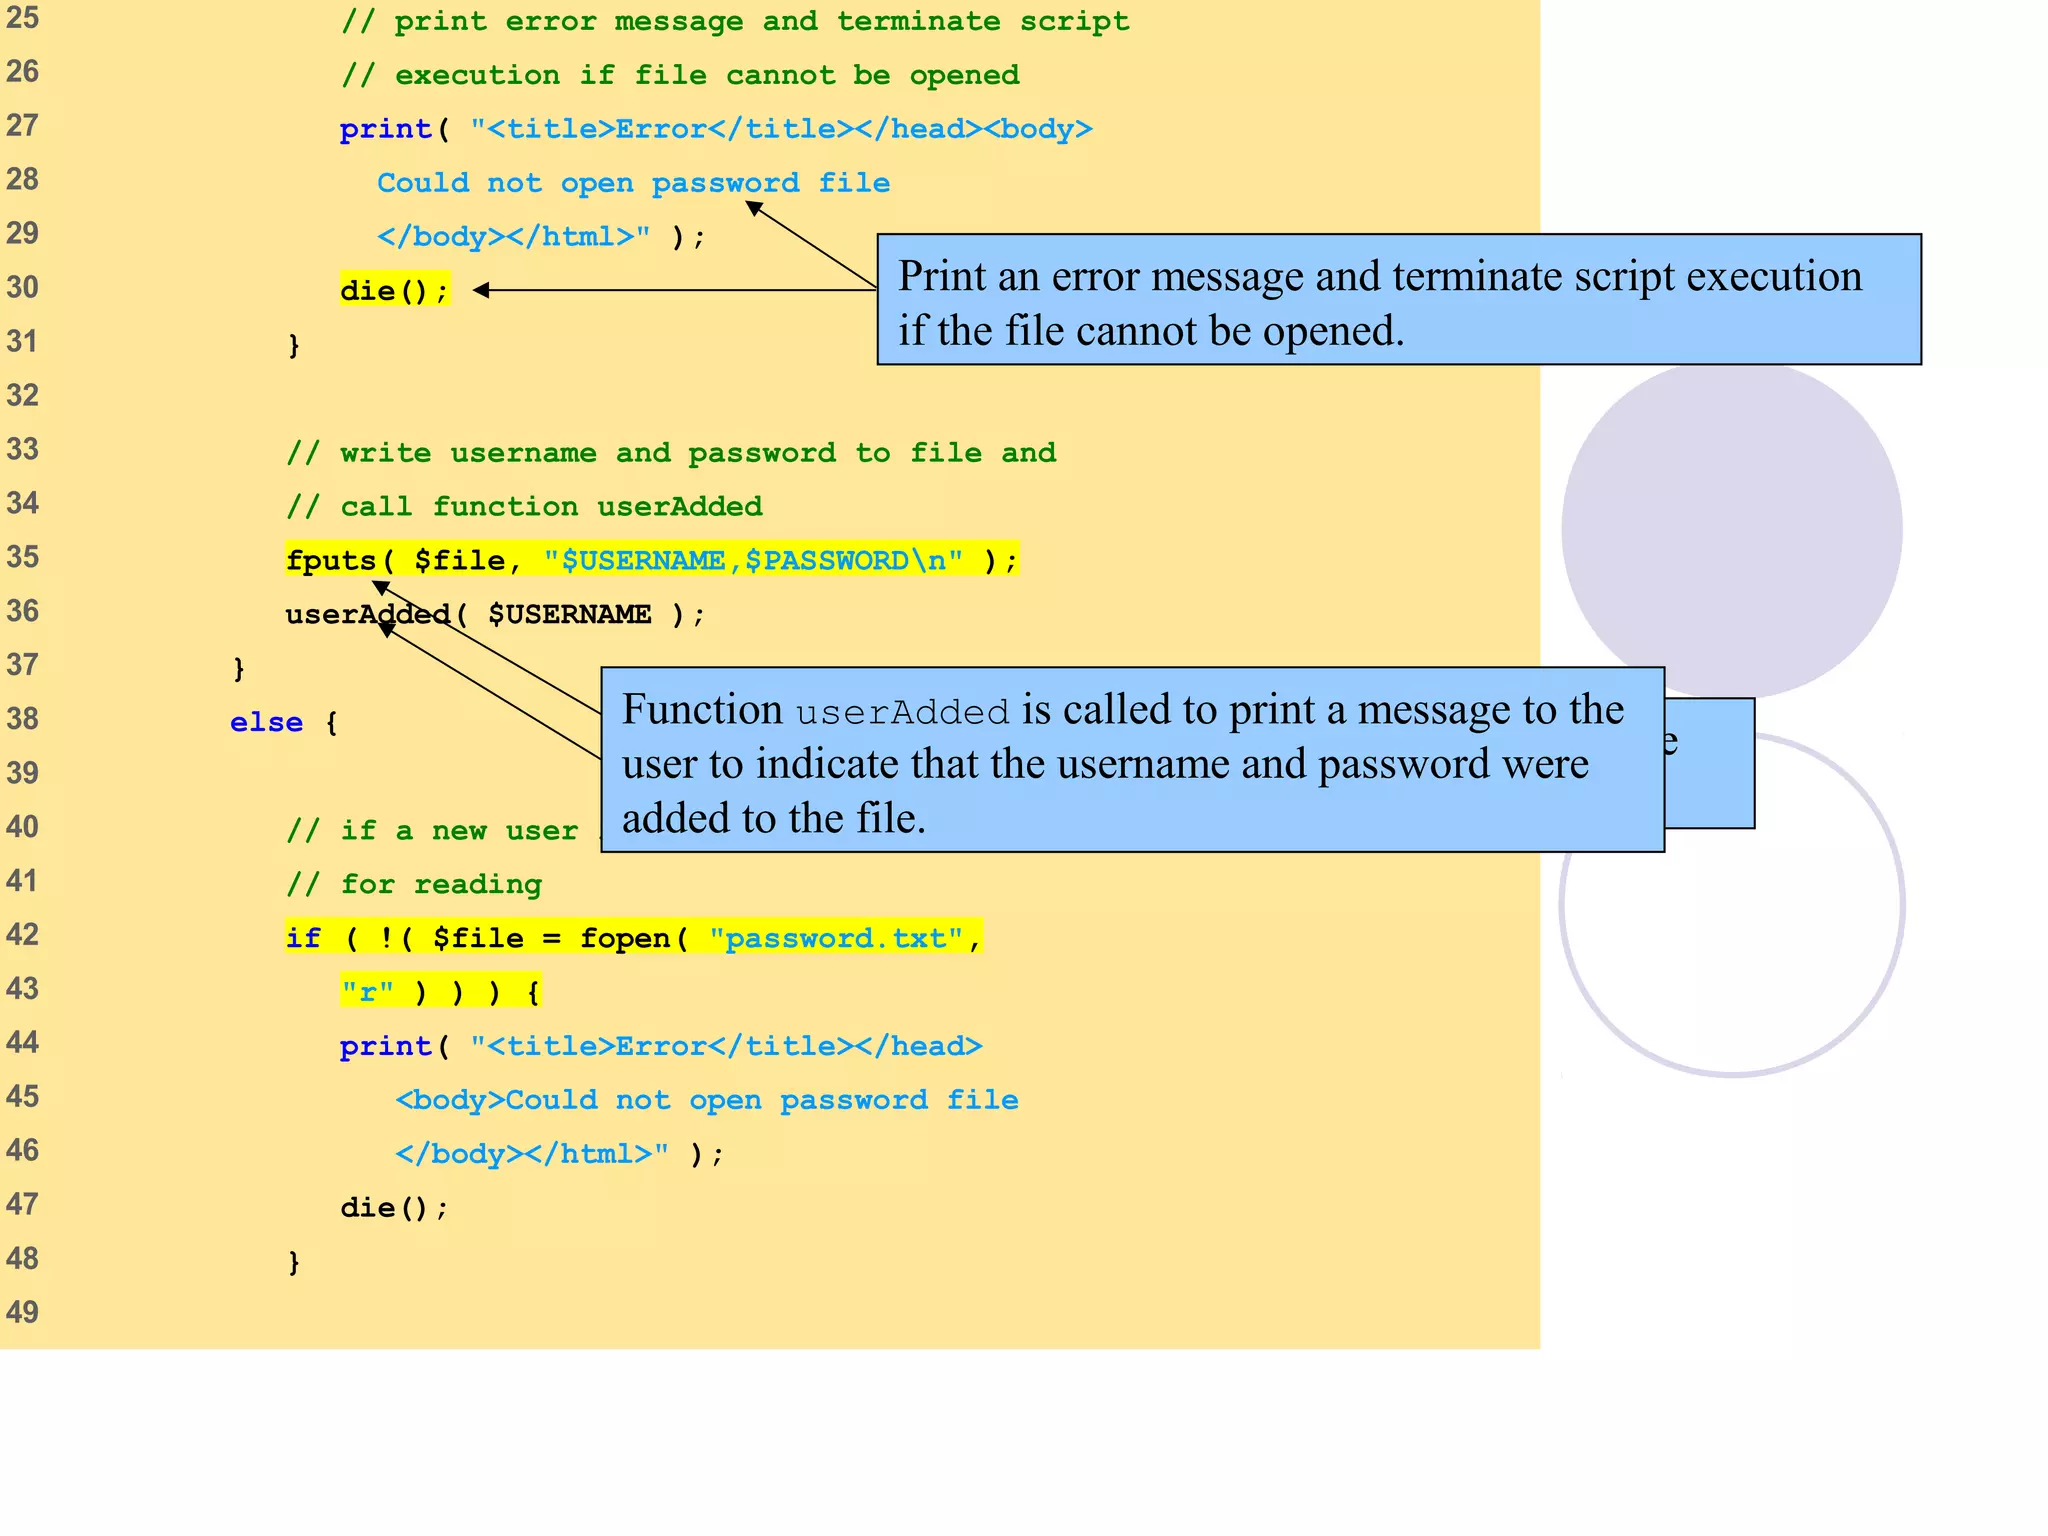The width and height of the screenshot is (2048, 1536).
Task: Click line number 42
Action: point(23,935)
